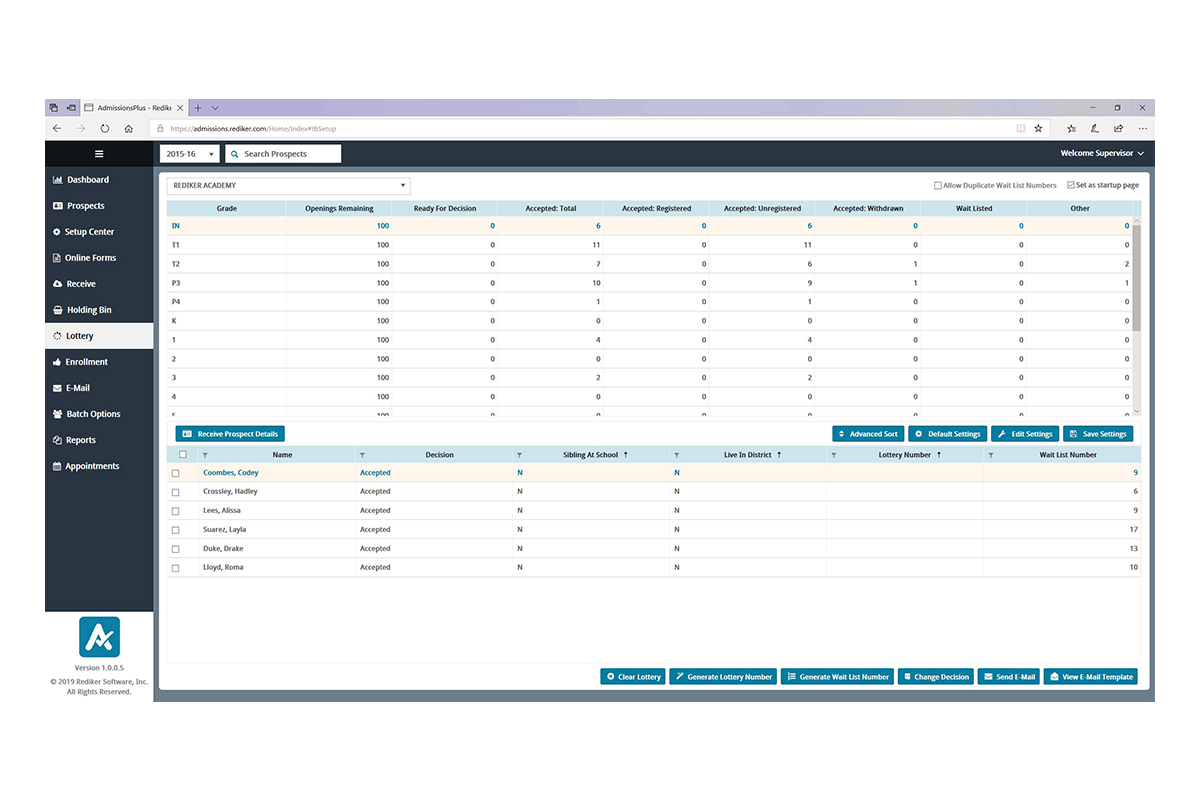Viewport: 1200px width, 800px height.
Task: Click the sort arrow beside Live In District
Action: (779, 455)
